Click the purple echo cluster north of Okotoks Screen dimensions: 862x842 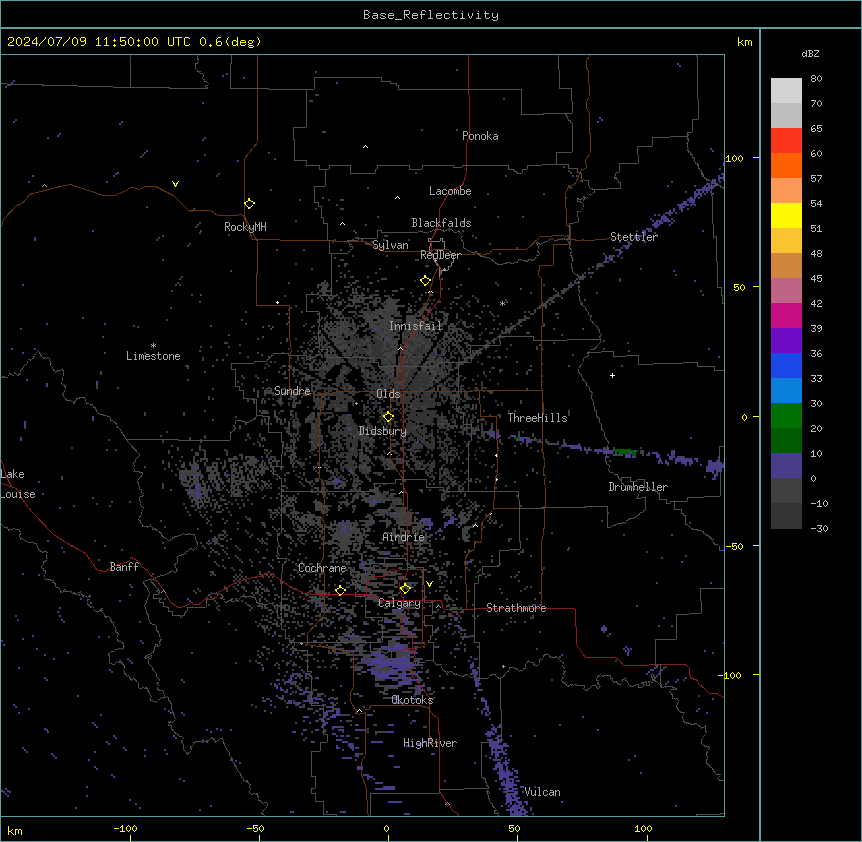point(391,664)
